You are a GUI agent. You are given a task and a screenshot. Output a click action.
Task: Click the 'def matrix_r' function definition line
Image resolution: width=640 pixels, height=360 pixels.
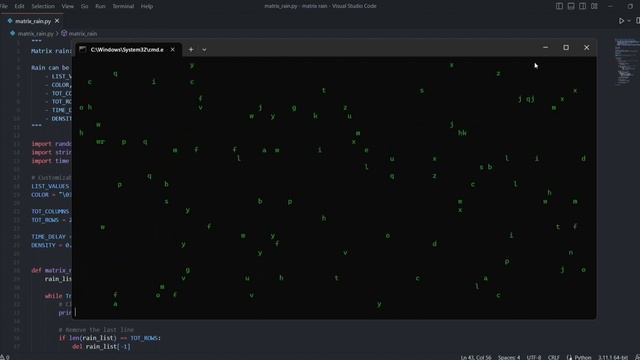click(x=51, y=270)
